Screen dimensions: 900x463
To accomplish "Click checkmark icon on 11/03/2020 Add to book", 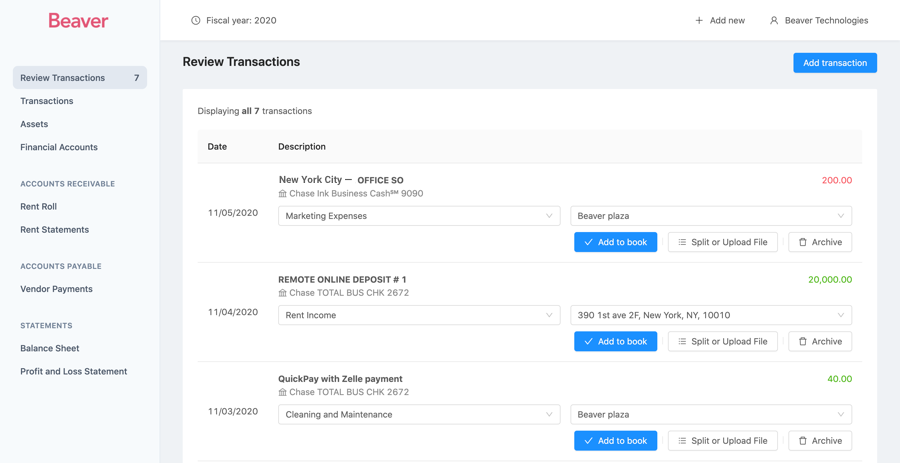I will pos(589,441).
